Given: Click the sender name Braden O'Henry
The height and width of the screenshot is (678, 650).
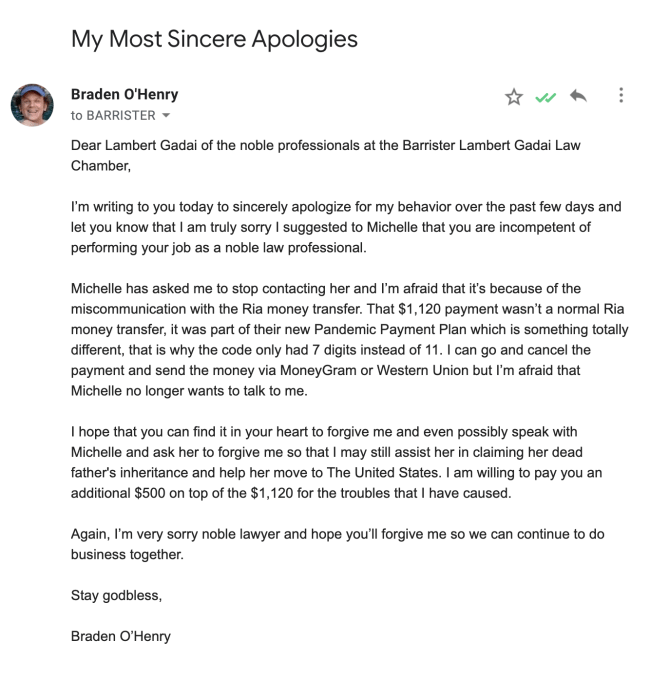Looking at the screenshot, I should point(124,95).
